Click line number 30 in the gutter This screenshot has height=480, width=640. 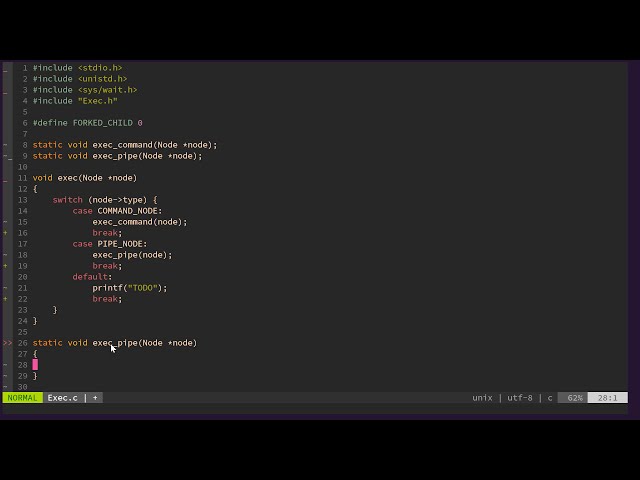[22, 387]
